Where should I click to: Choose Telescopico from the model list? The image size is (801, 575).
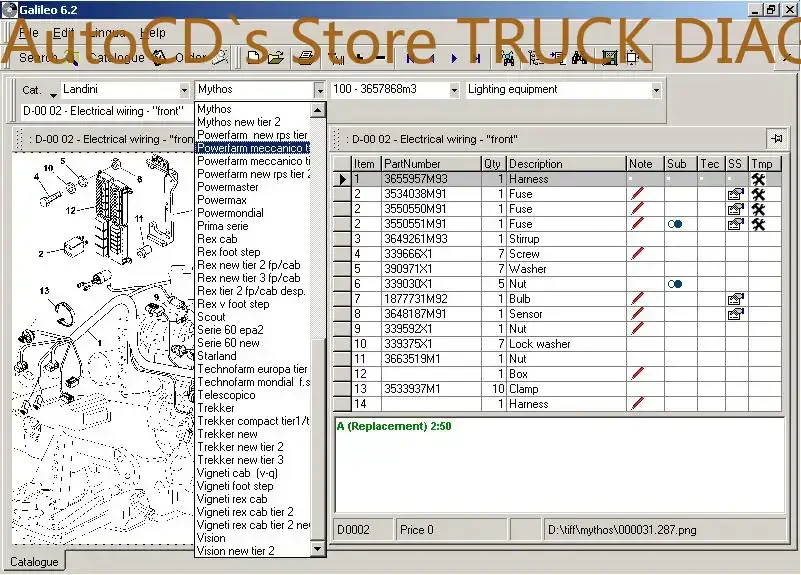tap(226, 395)
